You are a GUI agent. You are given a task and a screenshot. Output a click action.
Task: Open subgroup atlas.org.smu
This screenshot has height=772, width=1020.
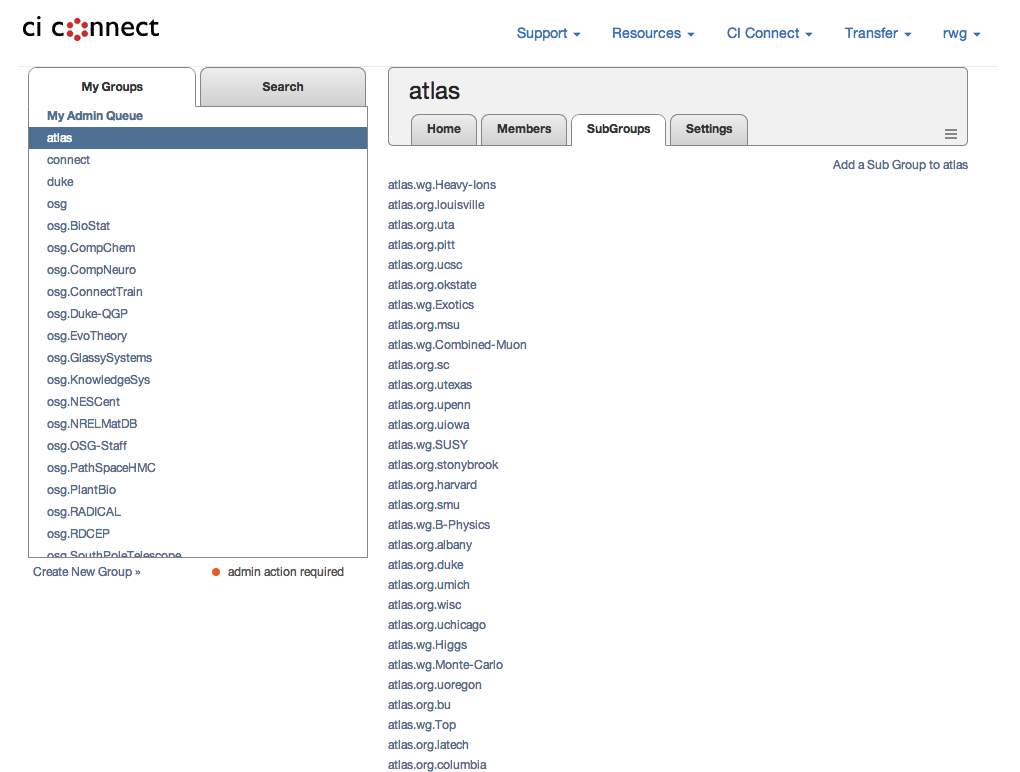423,505
